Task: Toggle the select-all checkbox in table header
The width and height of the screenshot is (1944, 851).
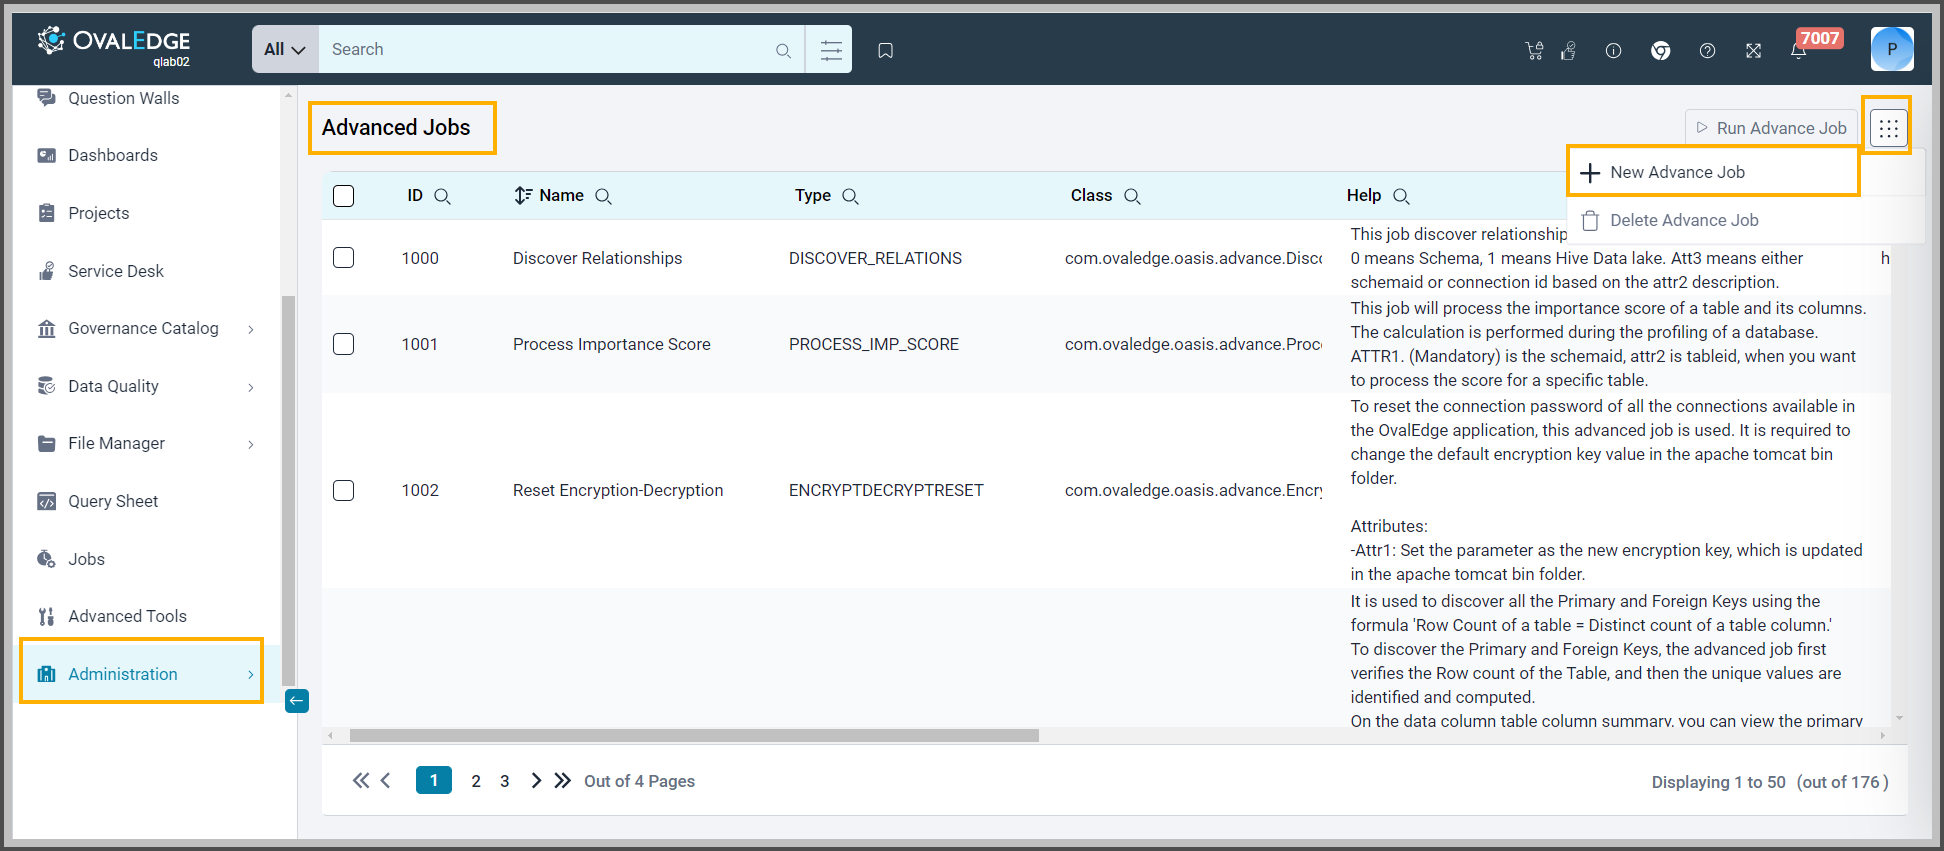Action: point(344,196)
